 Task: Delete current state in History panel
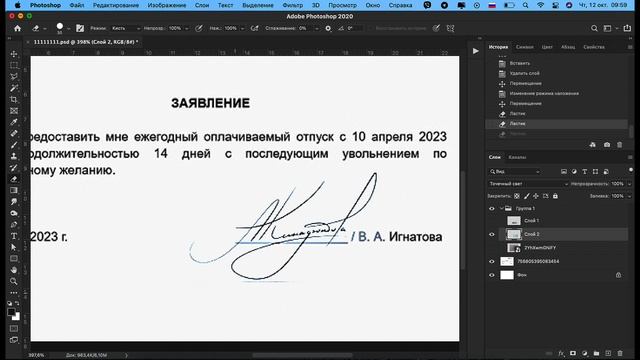[620, 144]
